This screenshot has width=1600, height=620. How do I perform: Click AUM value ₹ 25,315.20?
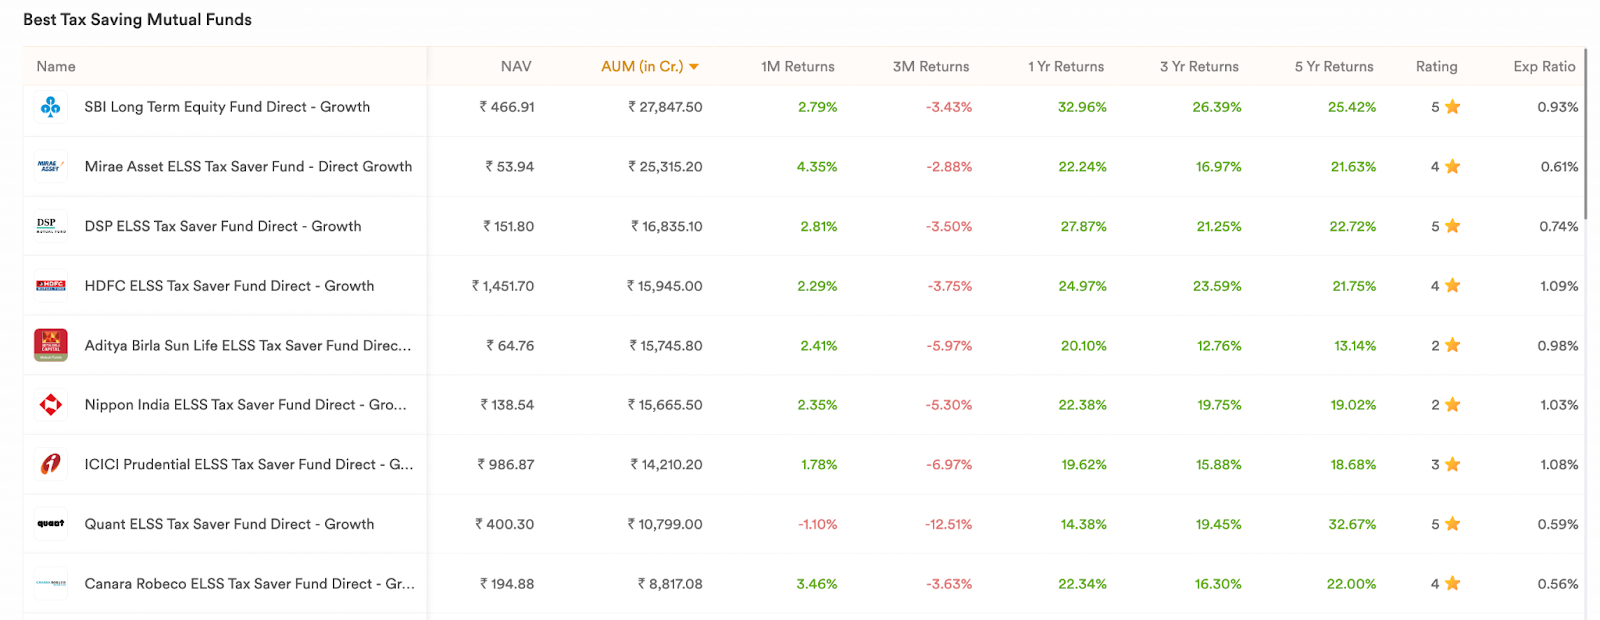tap(665, 167)
